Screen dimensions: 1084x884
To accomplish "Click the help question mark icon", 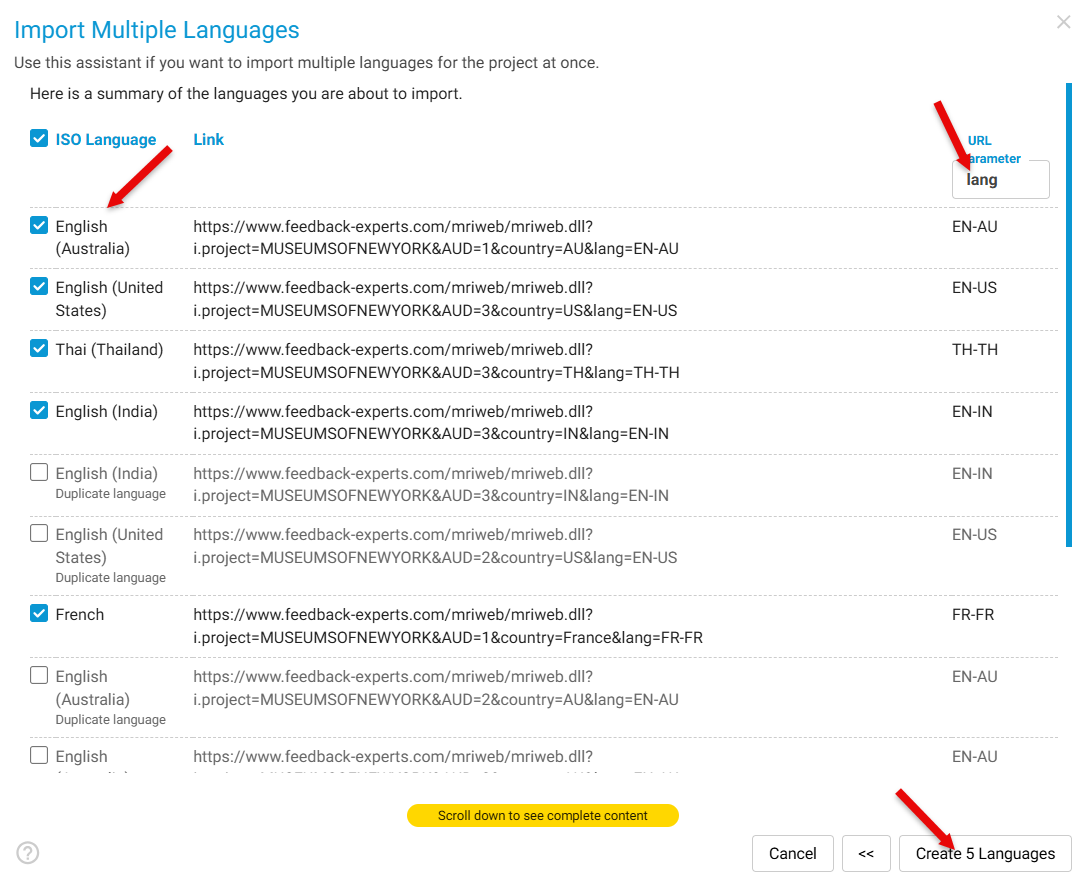I will pos(28,853).
